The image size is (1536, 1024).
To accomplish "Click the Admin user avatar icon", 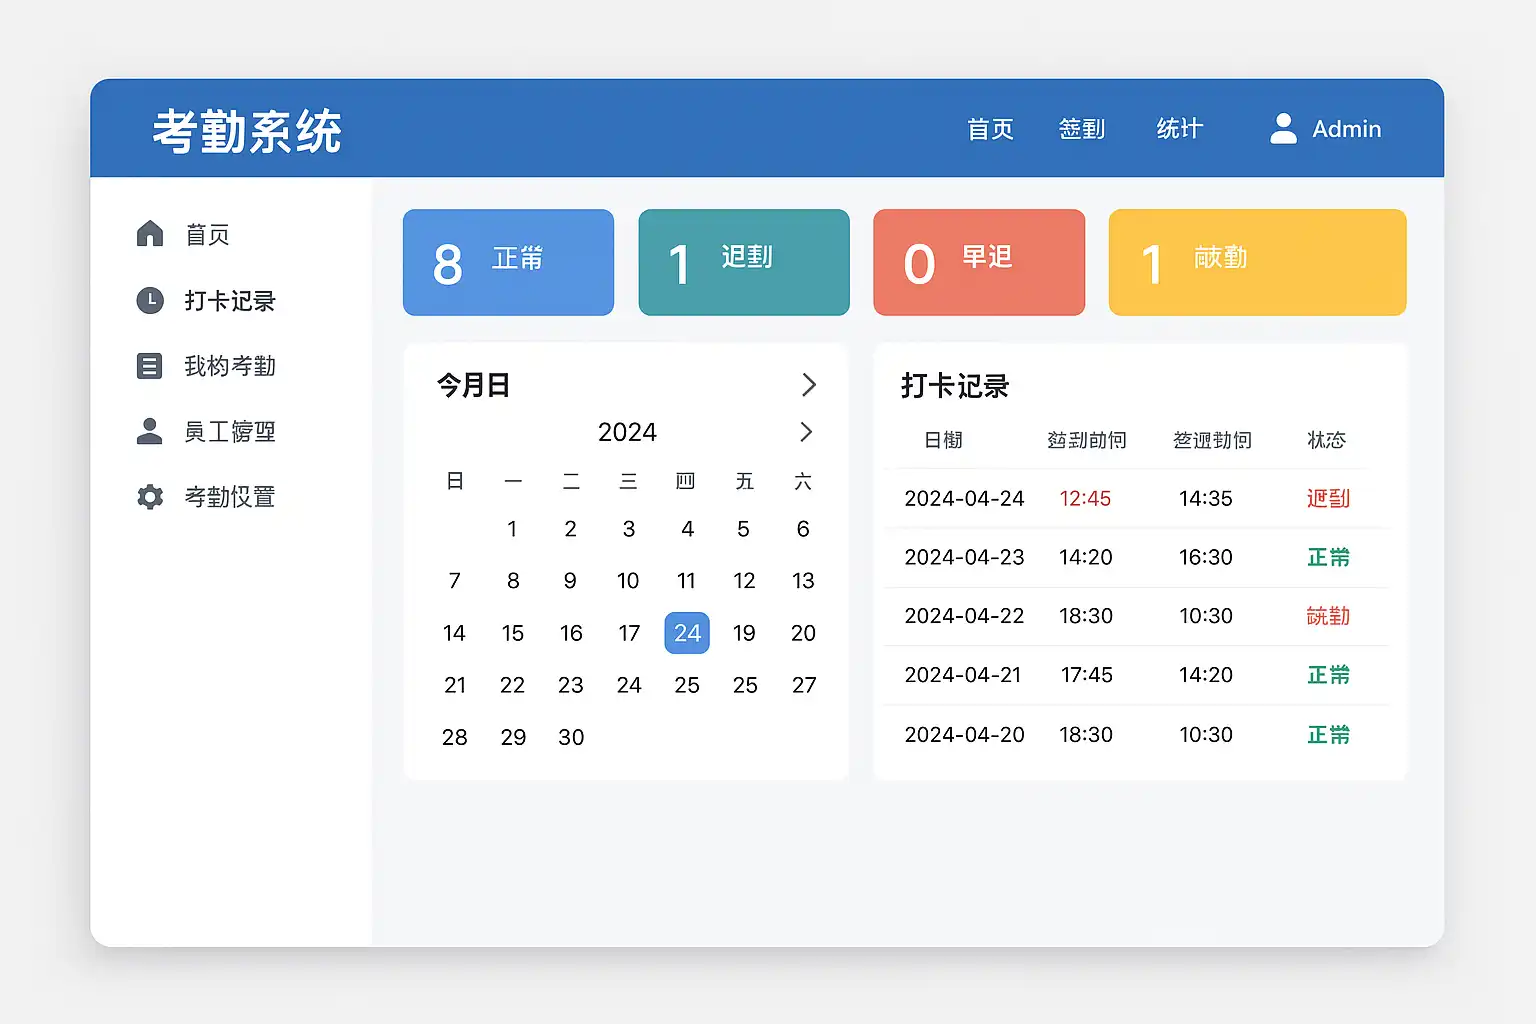I will coord(1283,129).
